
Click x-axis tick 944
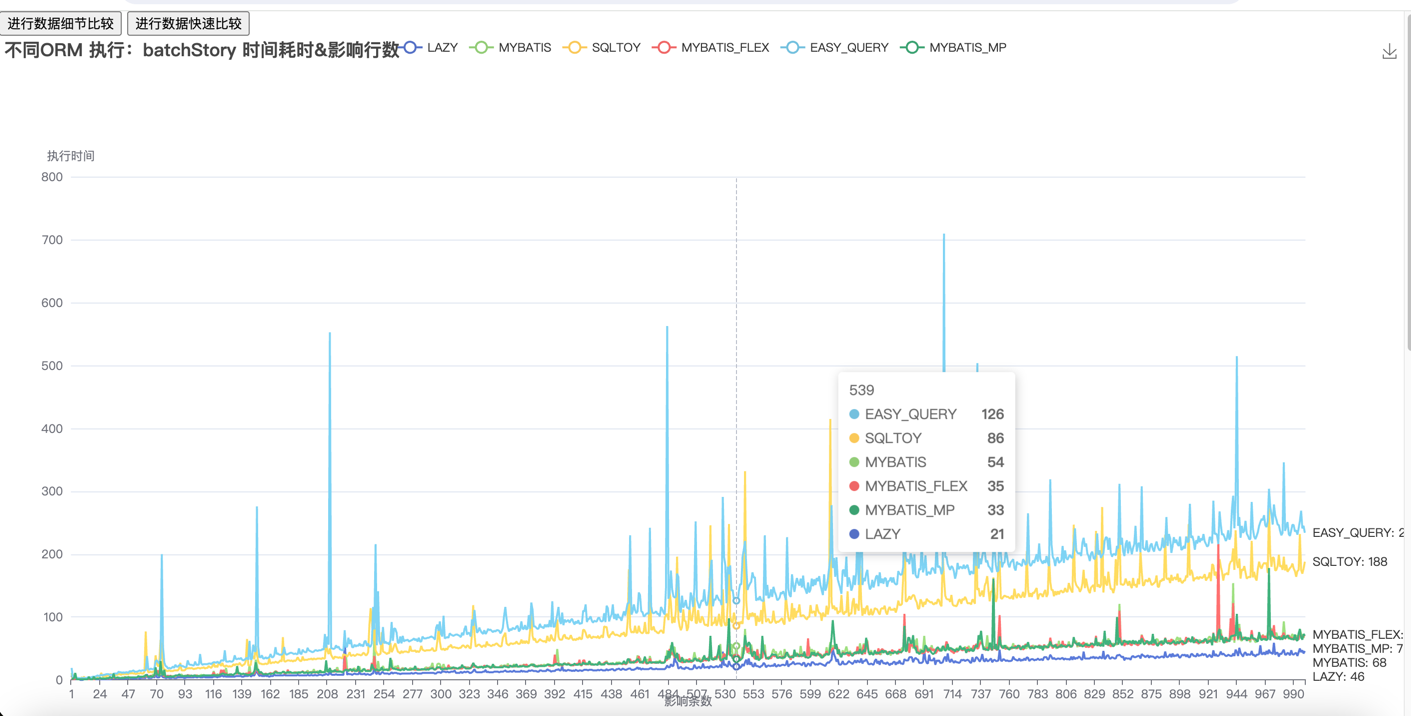(x=1237, y=694)
